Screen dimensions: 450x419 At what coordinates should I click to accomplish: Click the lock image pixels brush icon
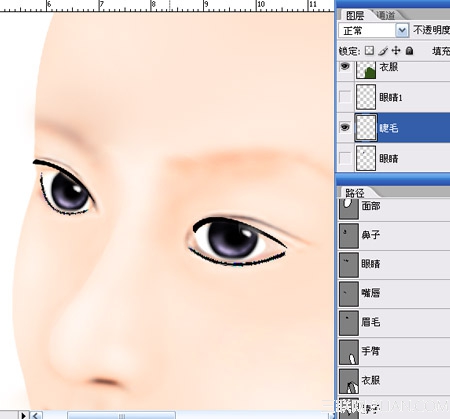(x=383, y=51)
